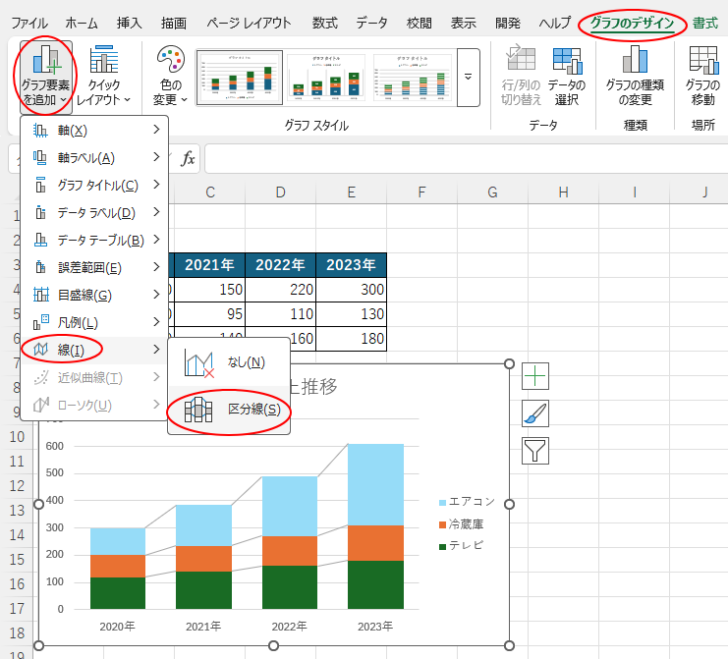Choose なし(N) in the lines submenu
This screenshot has width=728, height=659.
(229, 362)
